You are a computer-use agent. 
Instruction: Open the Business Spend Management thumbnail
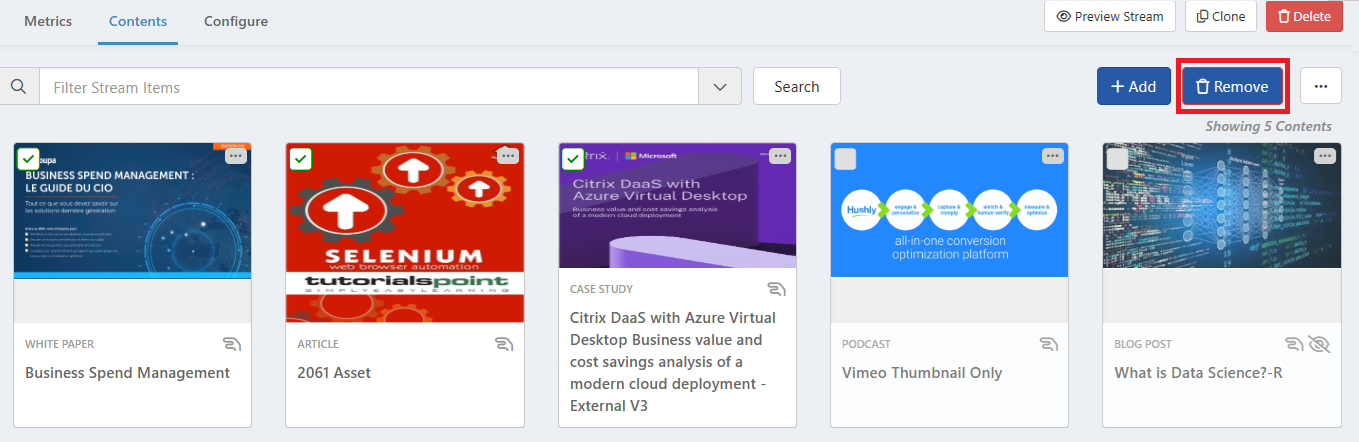[133, 210]
